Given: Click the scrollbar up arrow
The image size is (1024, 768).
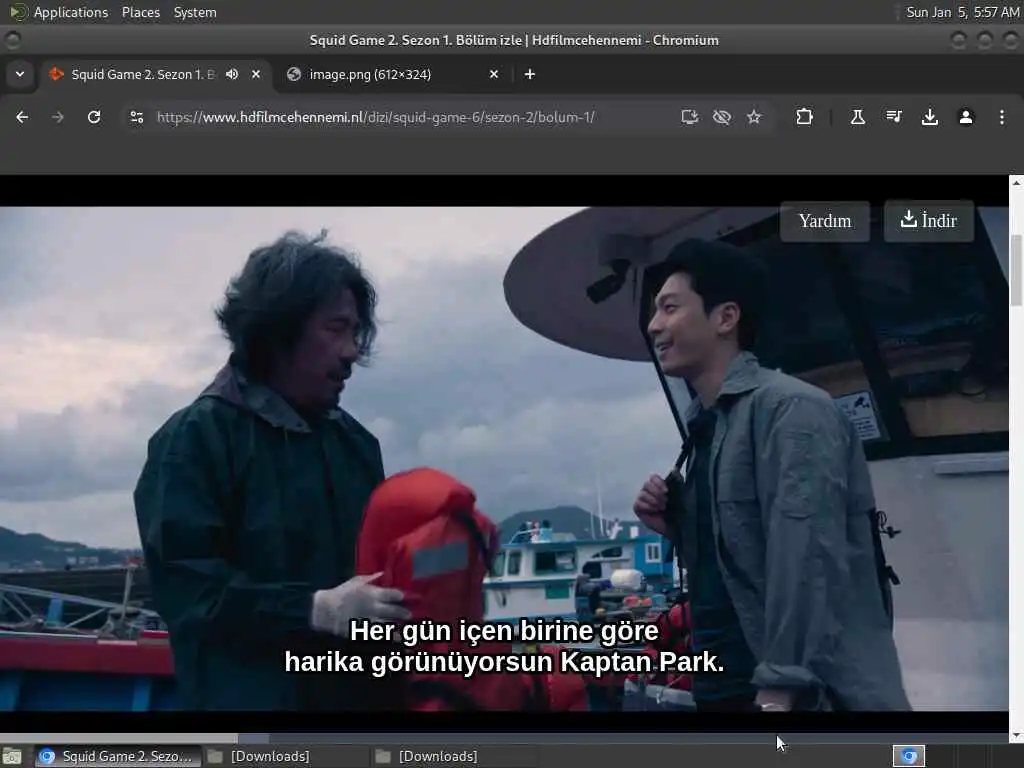Looking at the screenshot, I should [1016, 183].
